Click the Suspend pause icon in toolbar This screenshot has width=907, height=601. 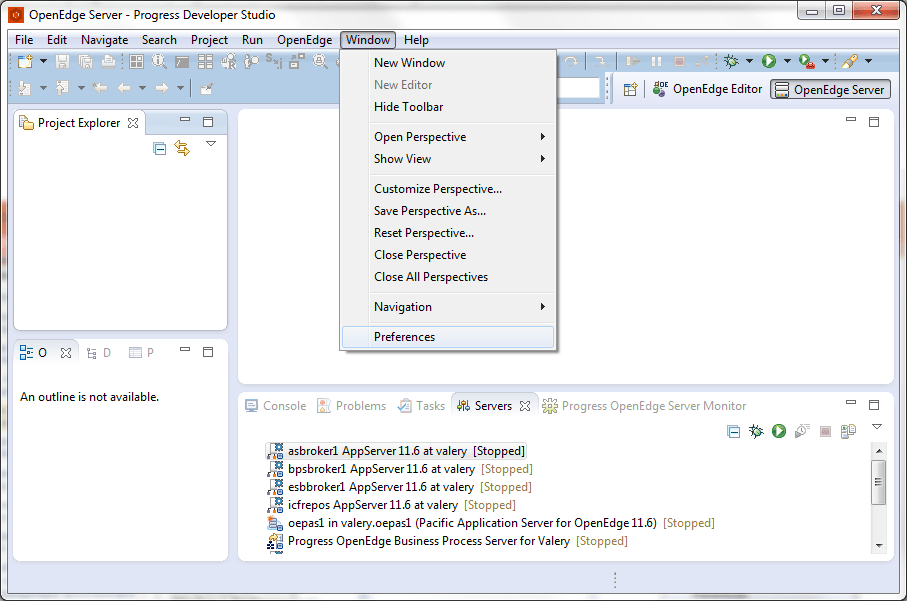(657, 61)
